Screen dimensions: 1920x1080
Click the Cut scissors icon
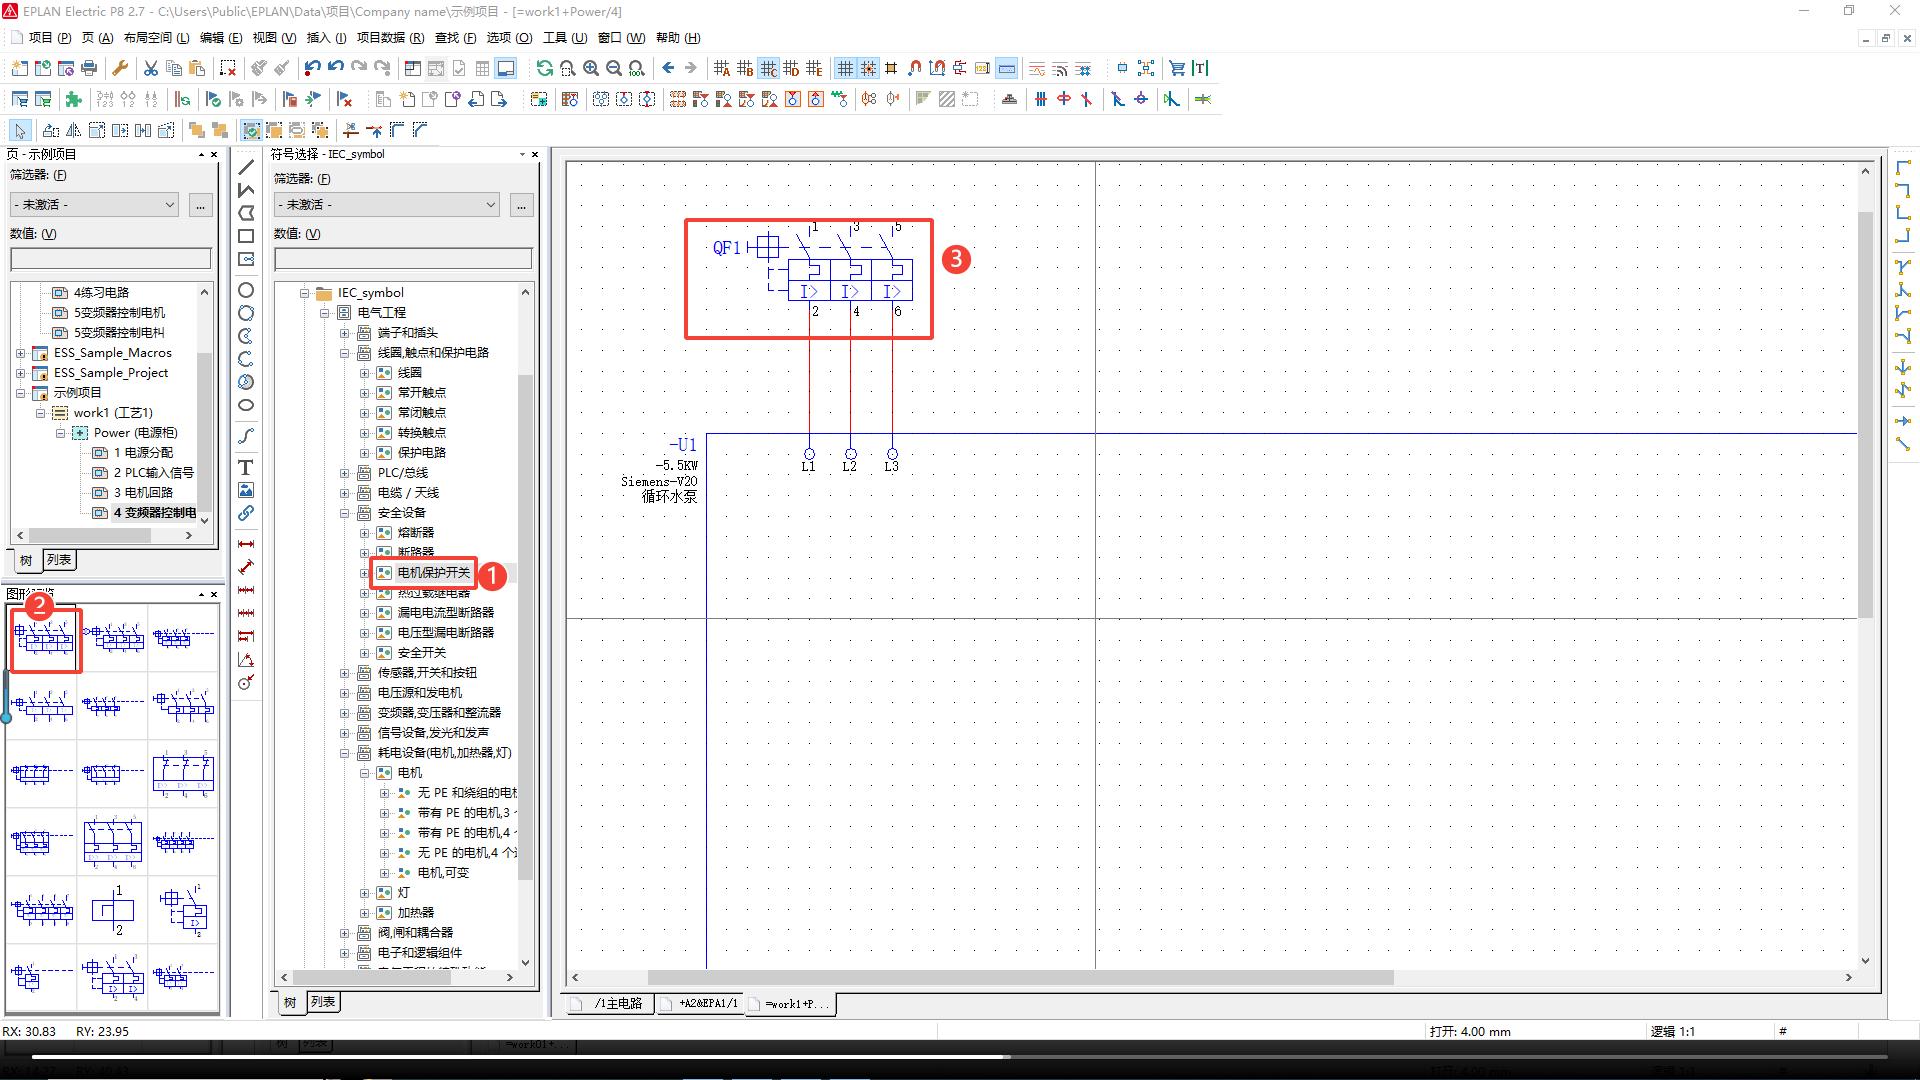coord(150,68)
